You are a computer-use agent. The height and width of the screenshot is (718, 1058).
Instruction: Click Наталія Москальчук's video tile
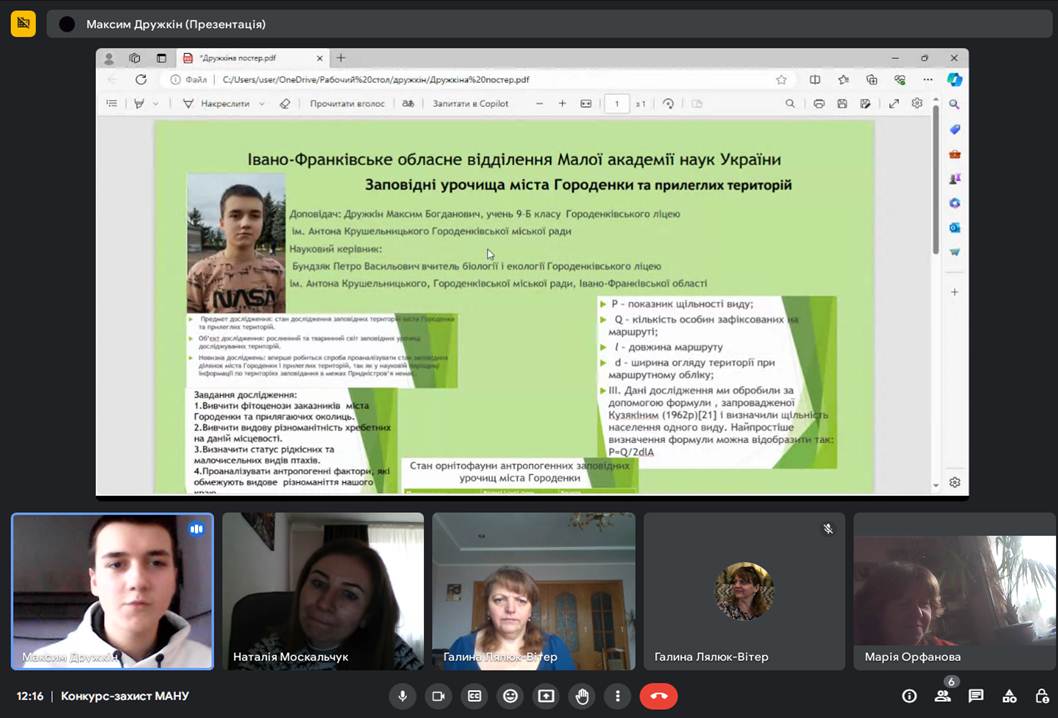pyautogui.click(x=322, y=591)
